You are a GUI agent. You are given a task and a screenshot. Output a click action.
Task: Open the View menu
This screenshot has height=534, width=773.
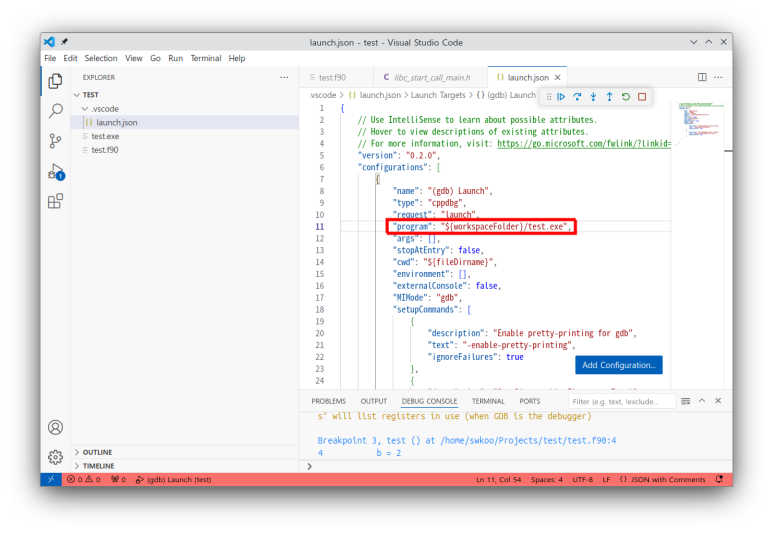134,58
